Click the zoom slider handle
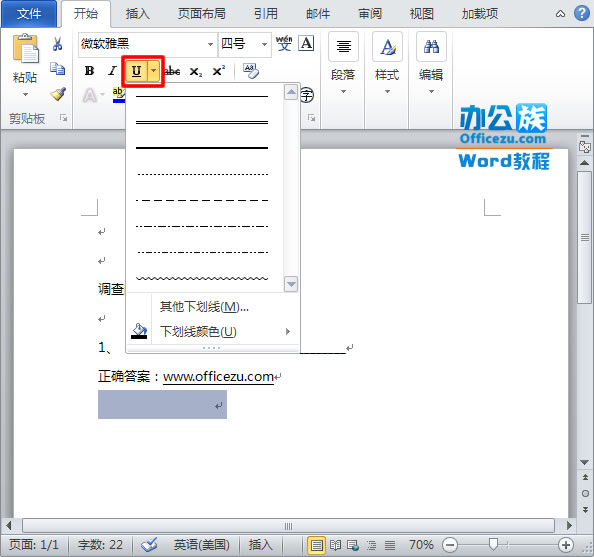The height and width of the screenshot is (557, 594). point(493,544)
